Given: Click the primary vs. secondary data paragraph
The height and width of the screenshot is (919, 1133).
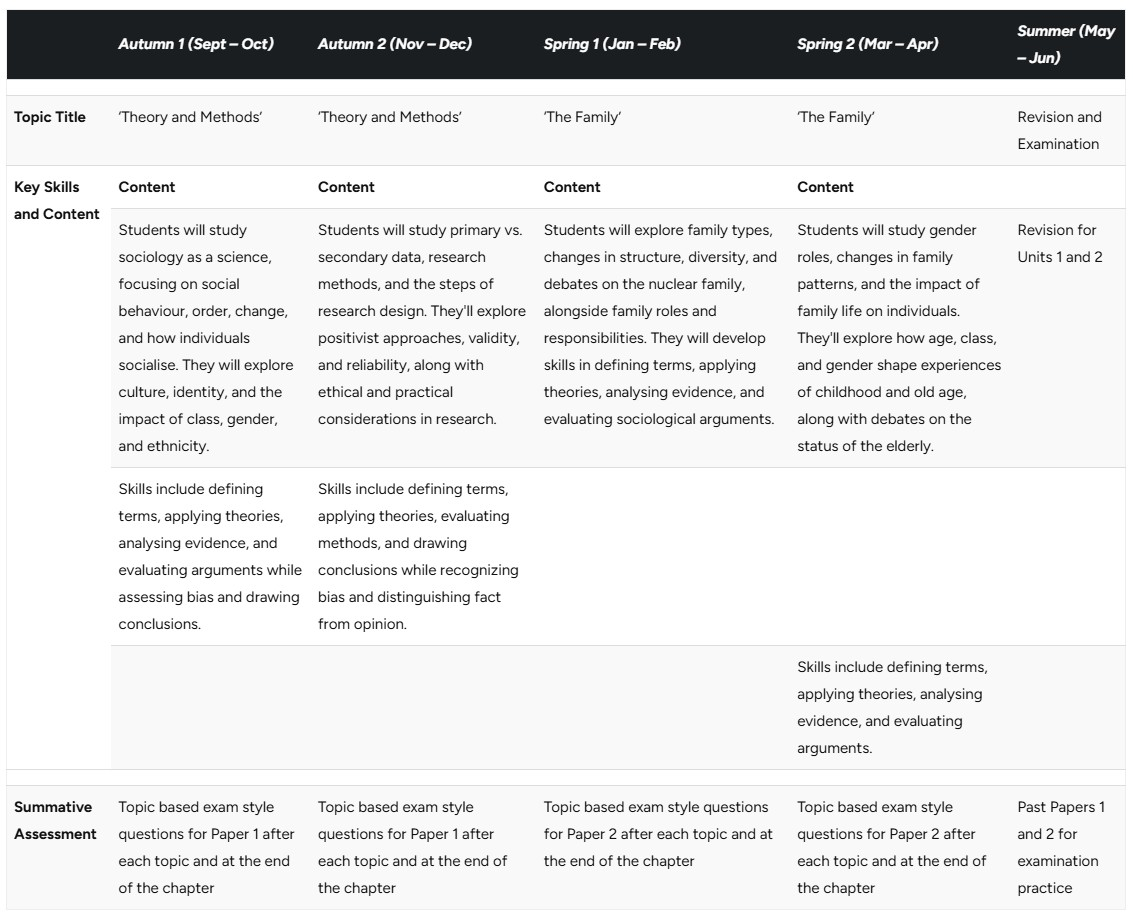Looking at the screenshot, I should pyautogui.click(x=422, y=324).
